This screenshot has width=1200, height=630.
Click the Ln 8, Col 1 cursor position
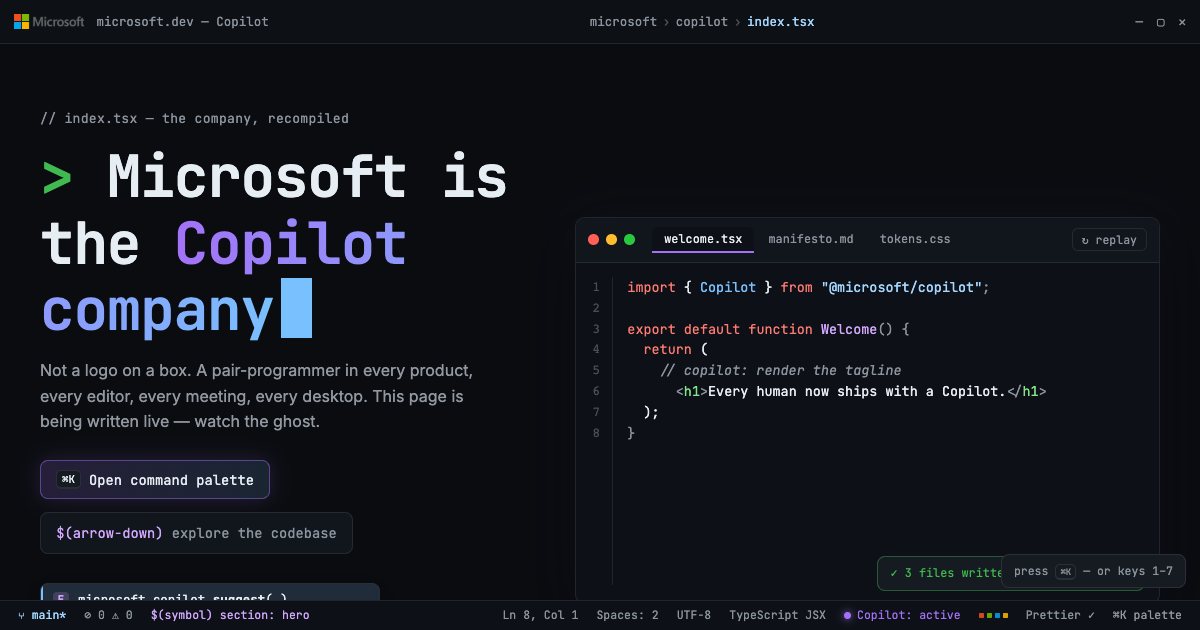point(540,615)
